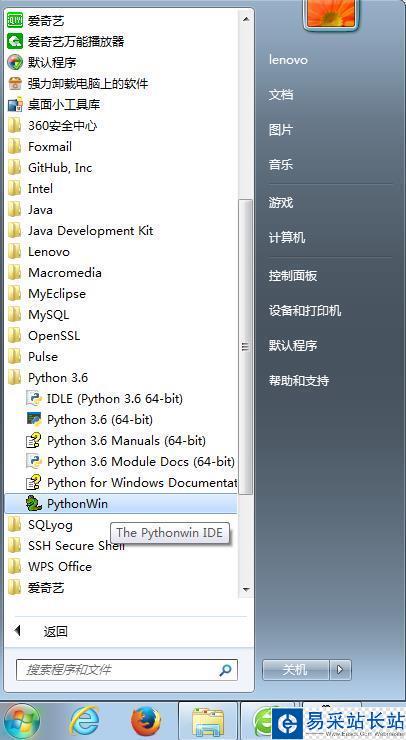Open the MySQL folder
The image size is (406, 740).
pos(39,315)
